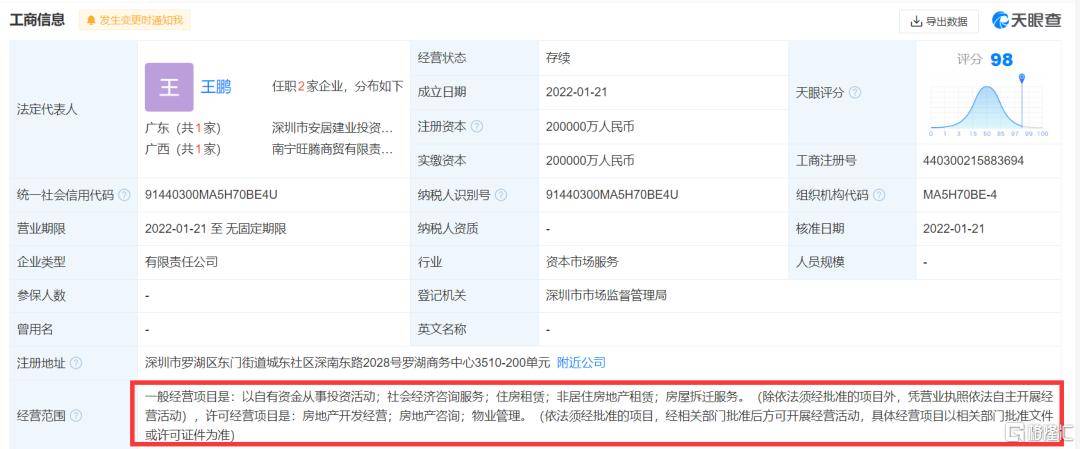1080x449 pixels.
Task: Click the bell icon for change notifications
Action: [x=91, y=20]
